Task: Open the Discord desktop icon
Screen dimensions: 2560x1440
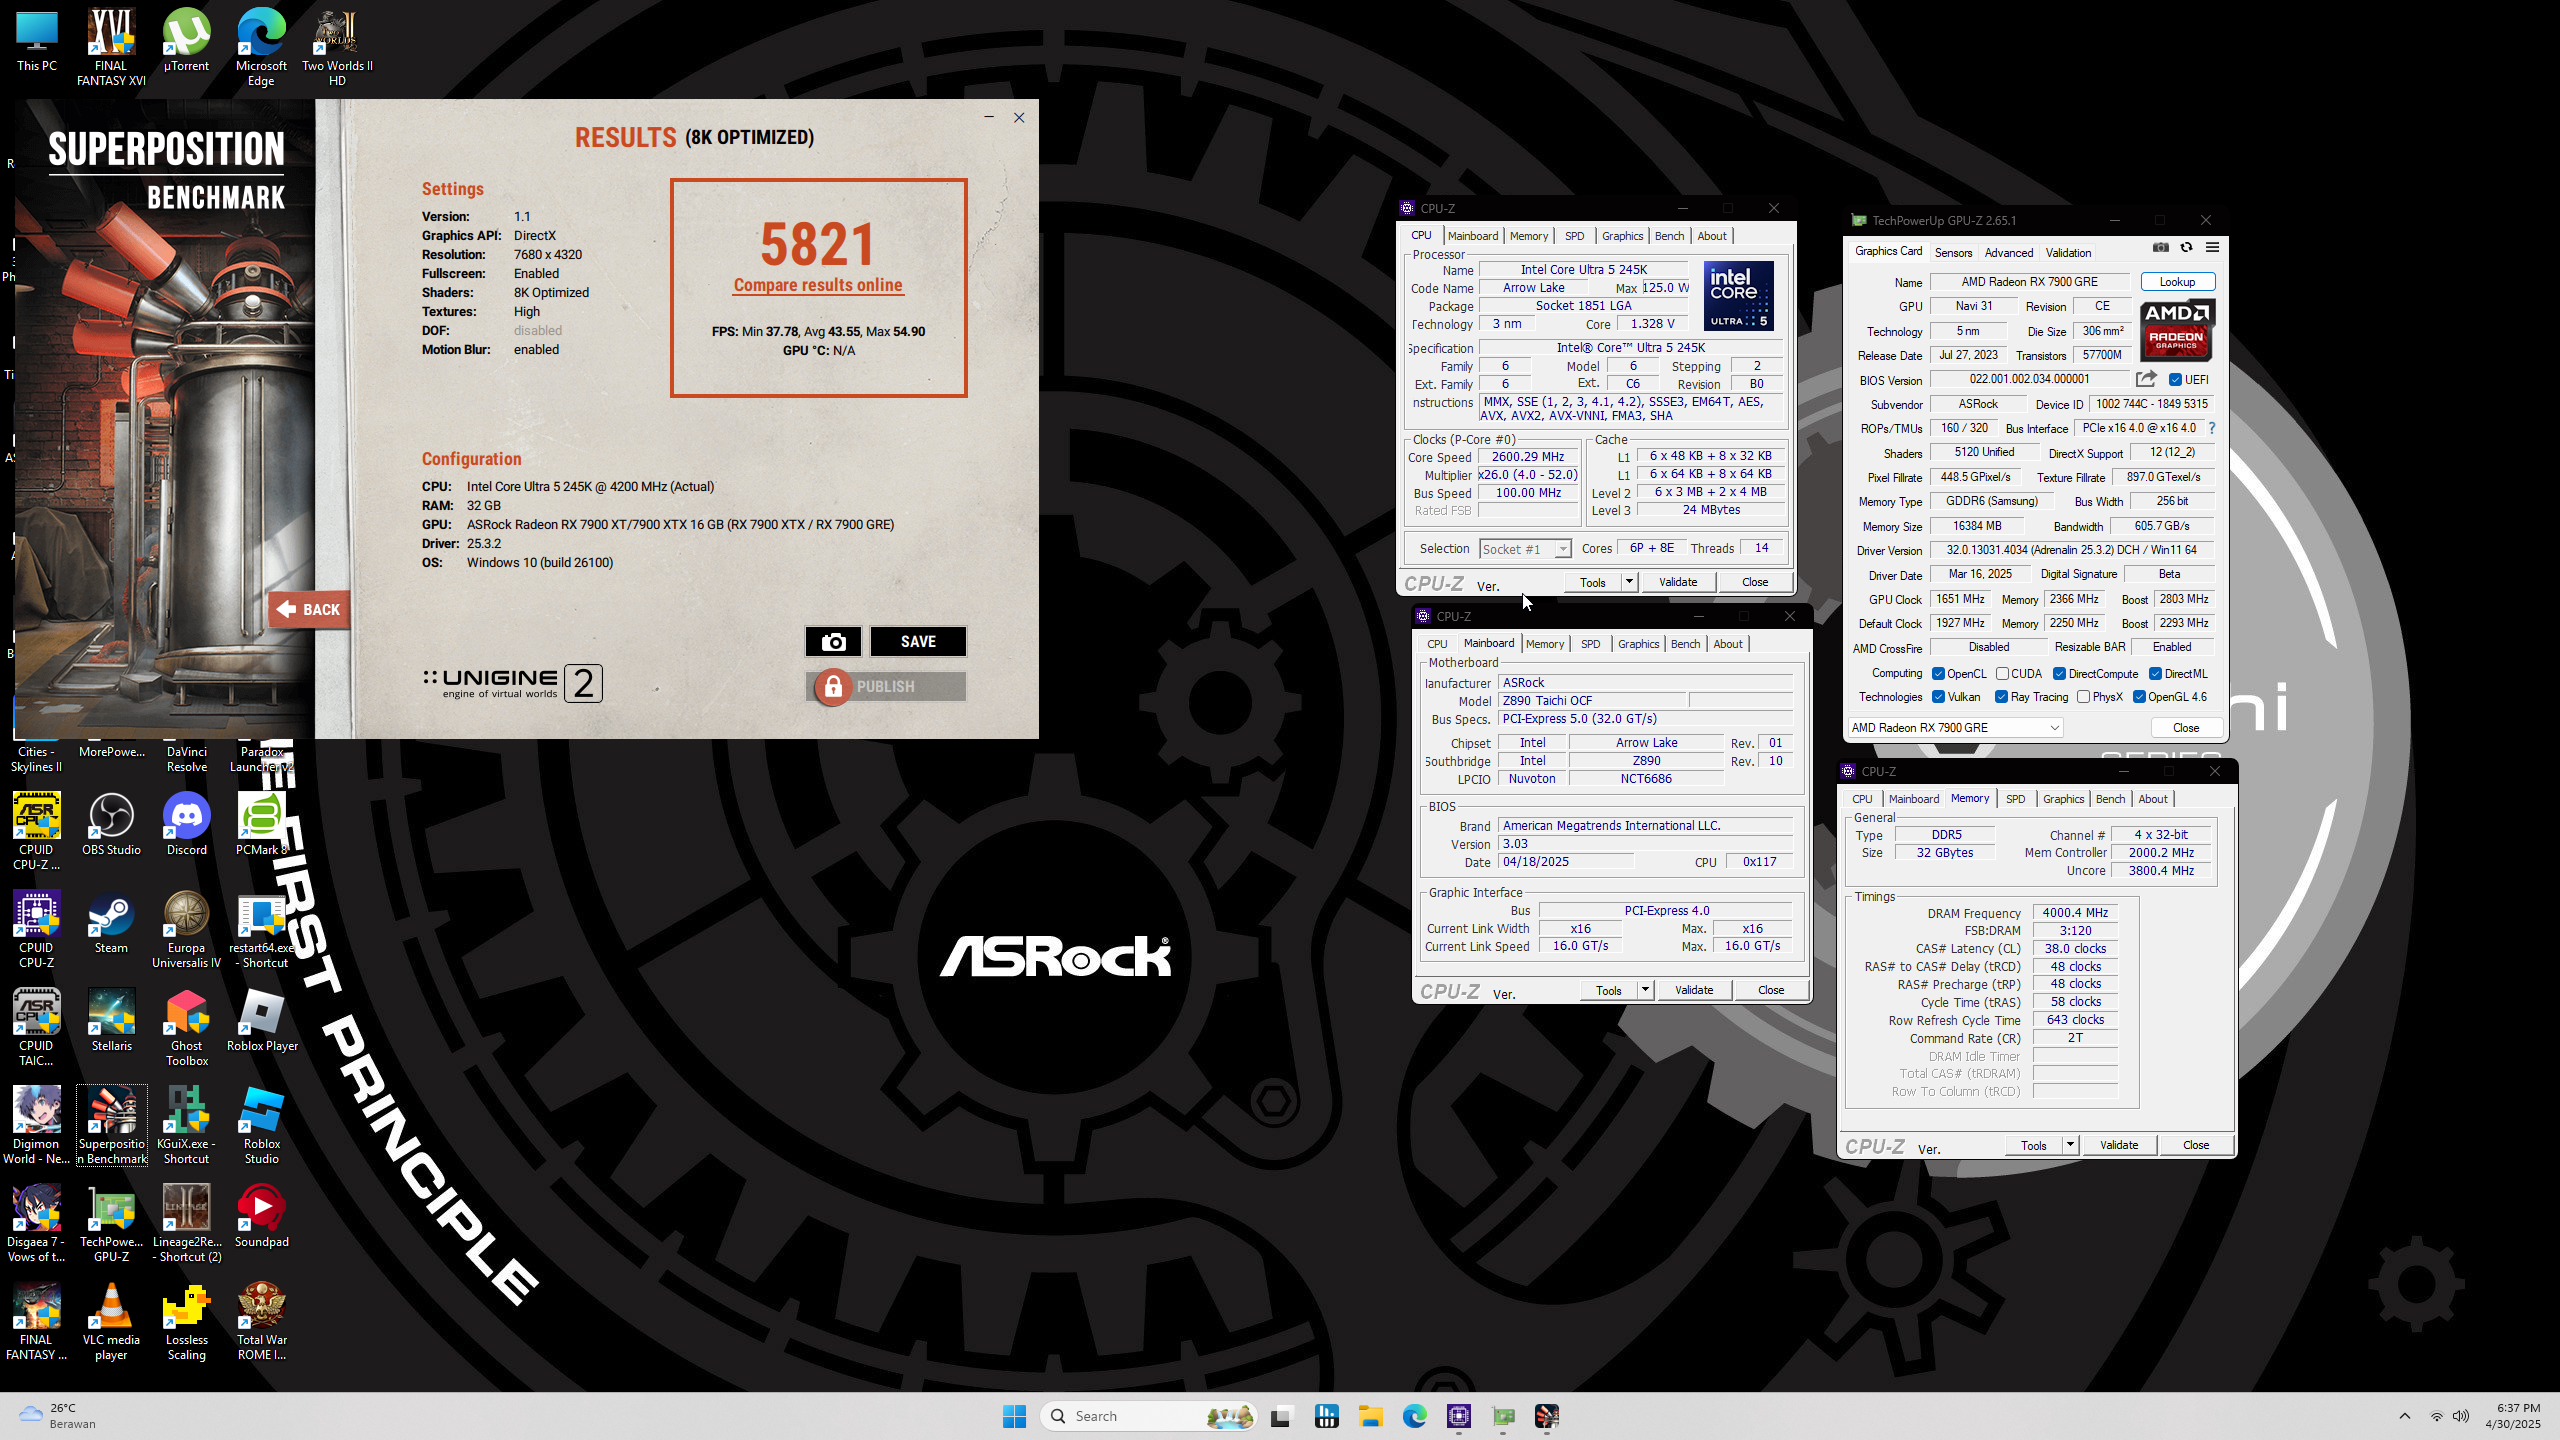Action: [x=186, y=825]
